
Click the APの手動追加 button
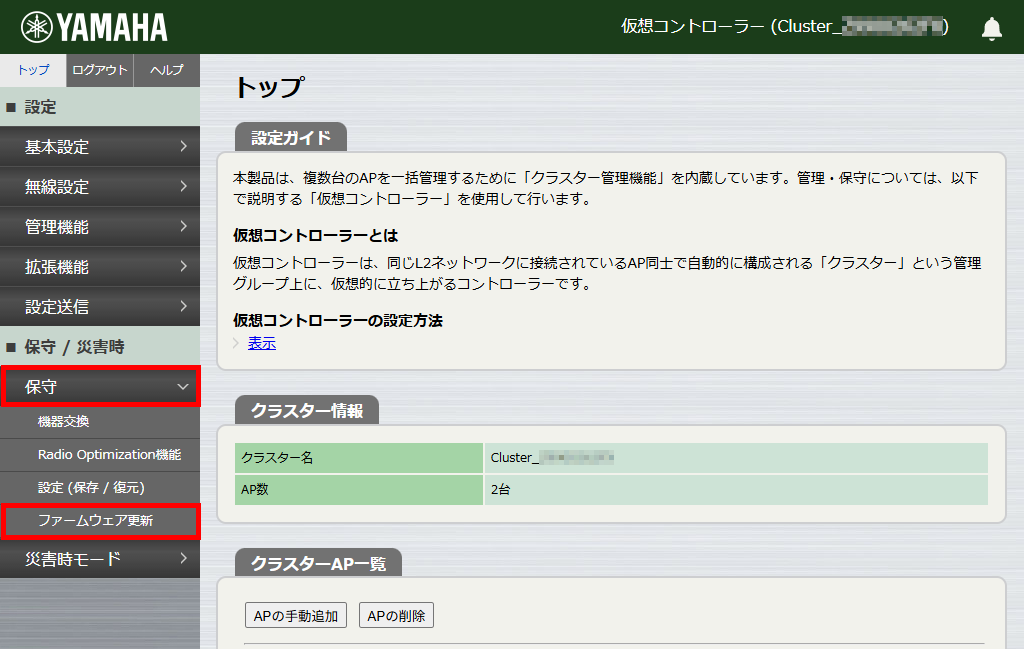296,615
